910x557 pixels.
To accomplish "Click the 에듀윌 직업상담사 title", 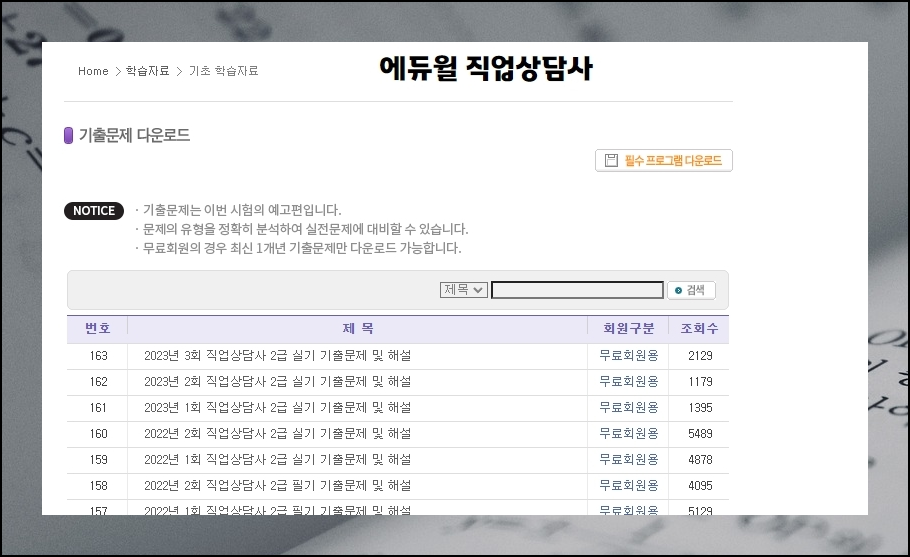I will pos(486,68).
